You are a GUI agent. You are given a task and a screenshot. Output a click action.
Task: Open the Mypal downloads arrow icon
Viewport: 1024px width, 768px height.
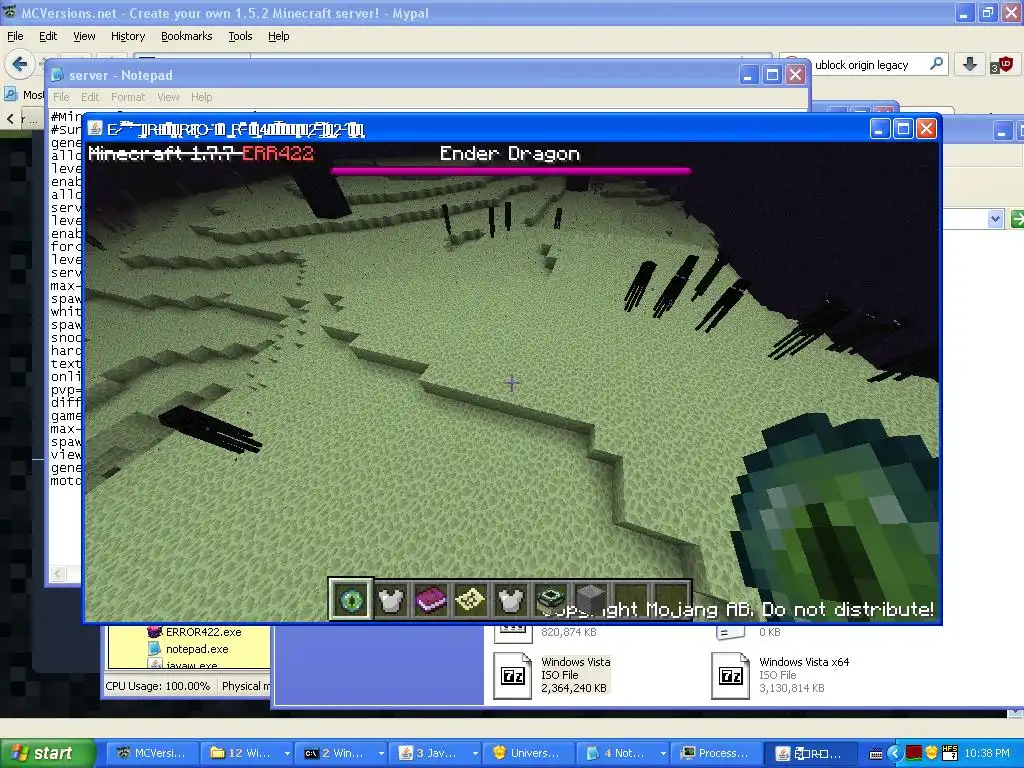(970, 64)
